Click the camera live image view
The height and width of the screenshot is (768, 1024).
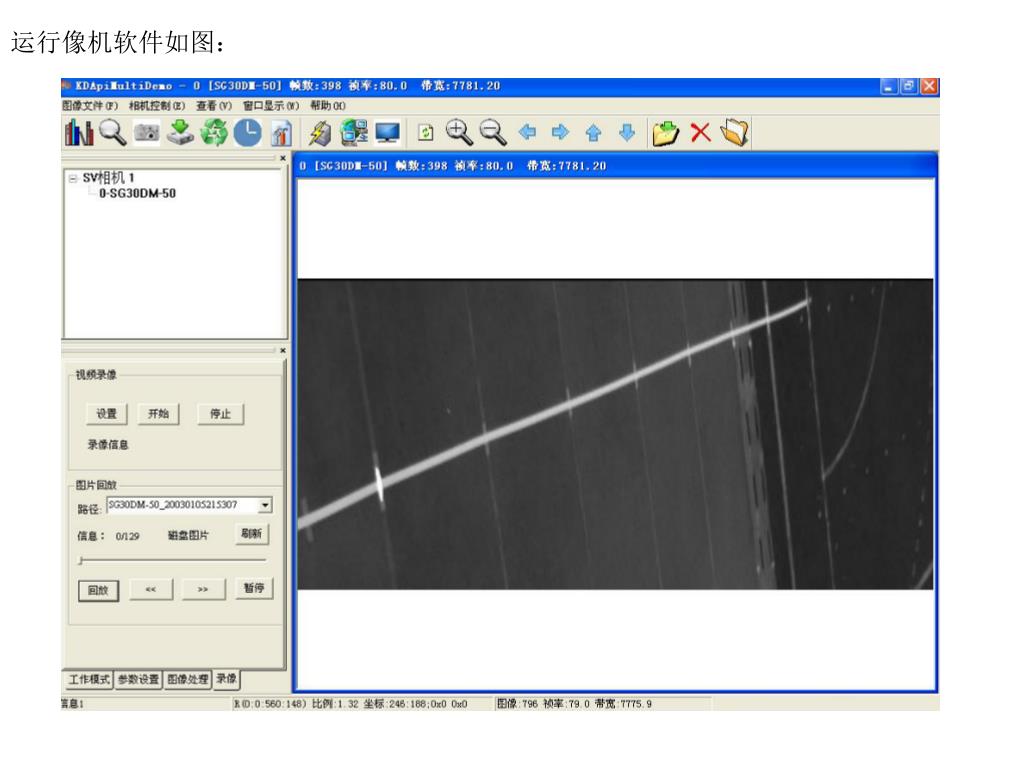point(615,434)
